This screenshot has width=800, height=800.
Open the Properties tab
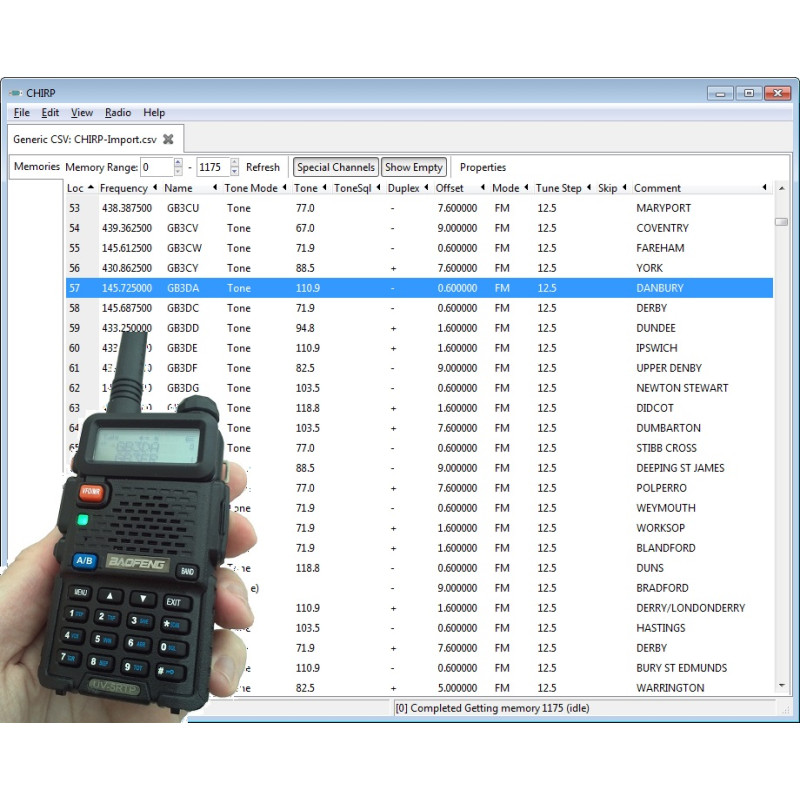(x=483, y=167)
